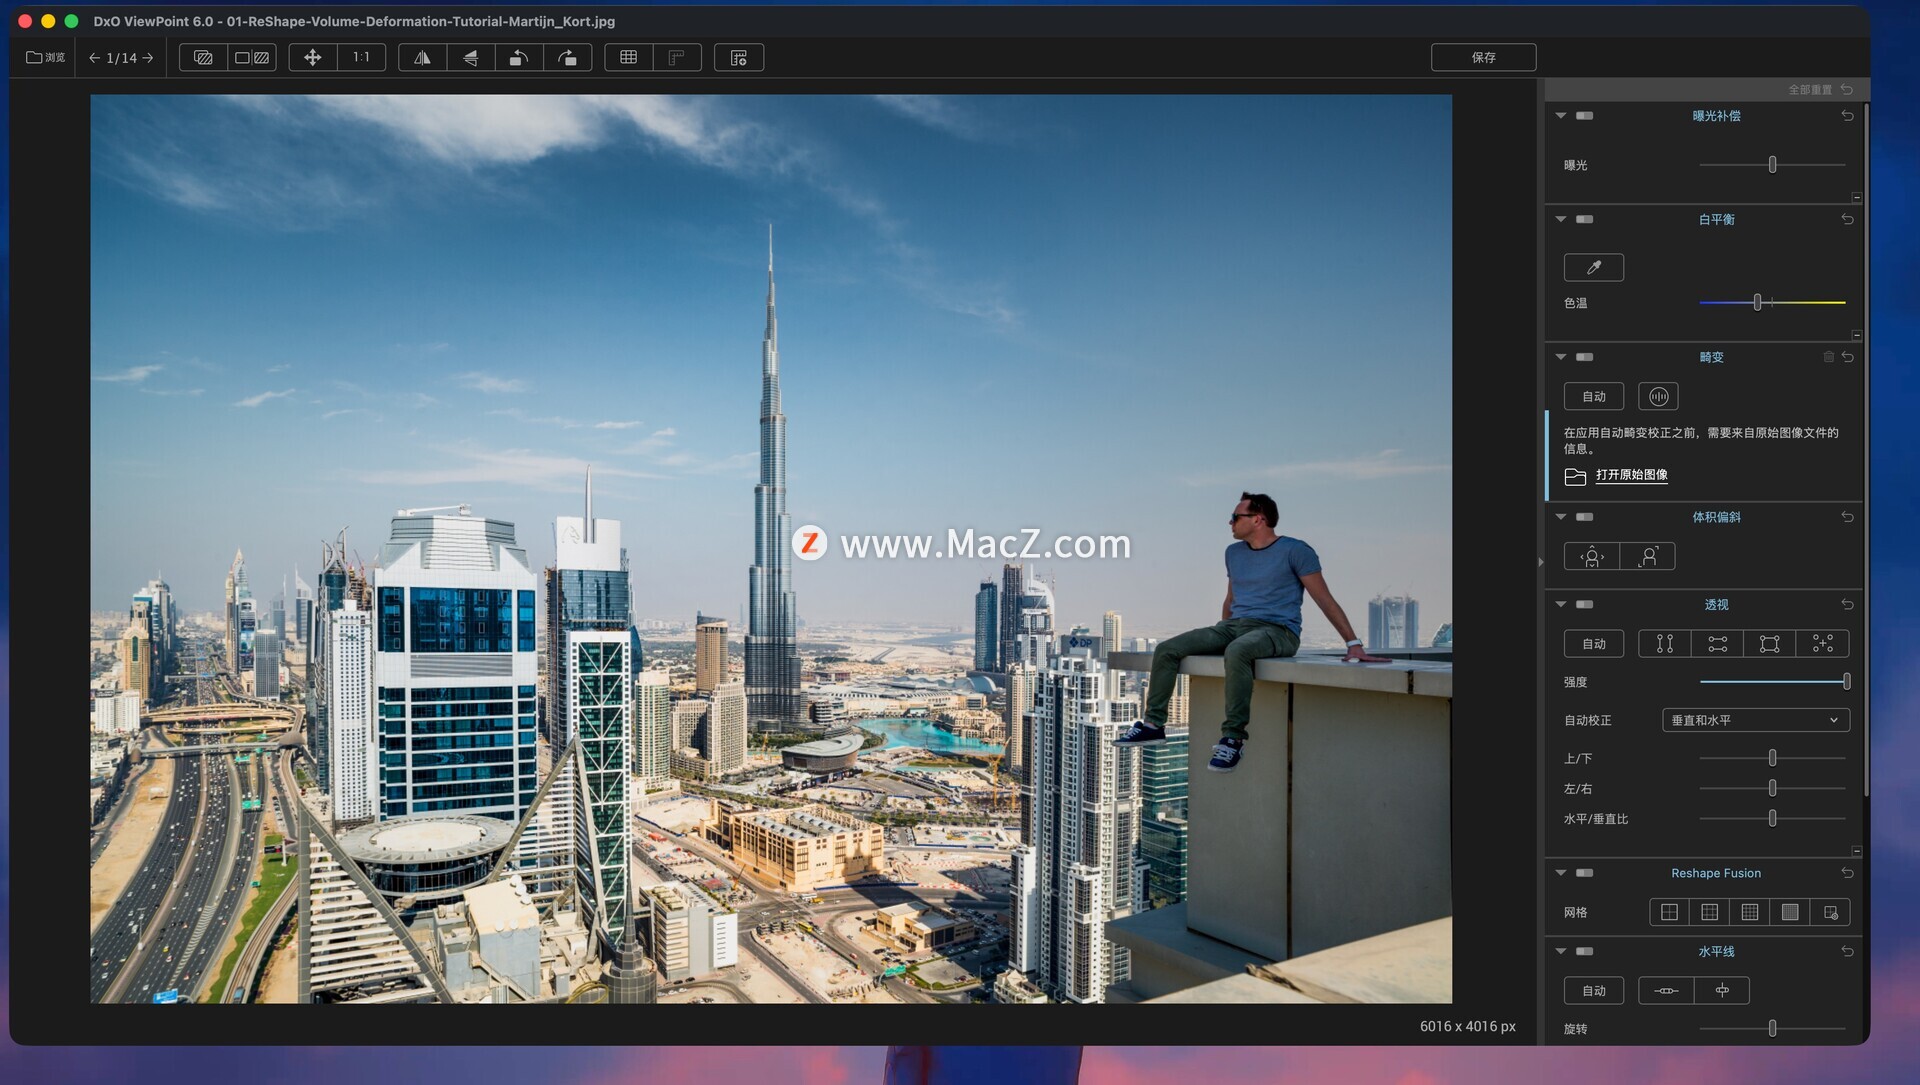Image resolution: width=1920 pixels, height=1085 pixels.
Task: Click the 1:1 zoom button
Action: (361, 58)
